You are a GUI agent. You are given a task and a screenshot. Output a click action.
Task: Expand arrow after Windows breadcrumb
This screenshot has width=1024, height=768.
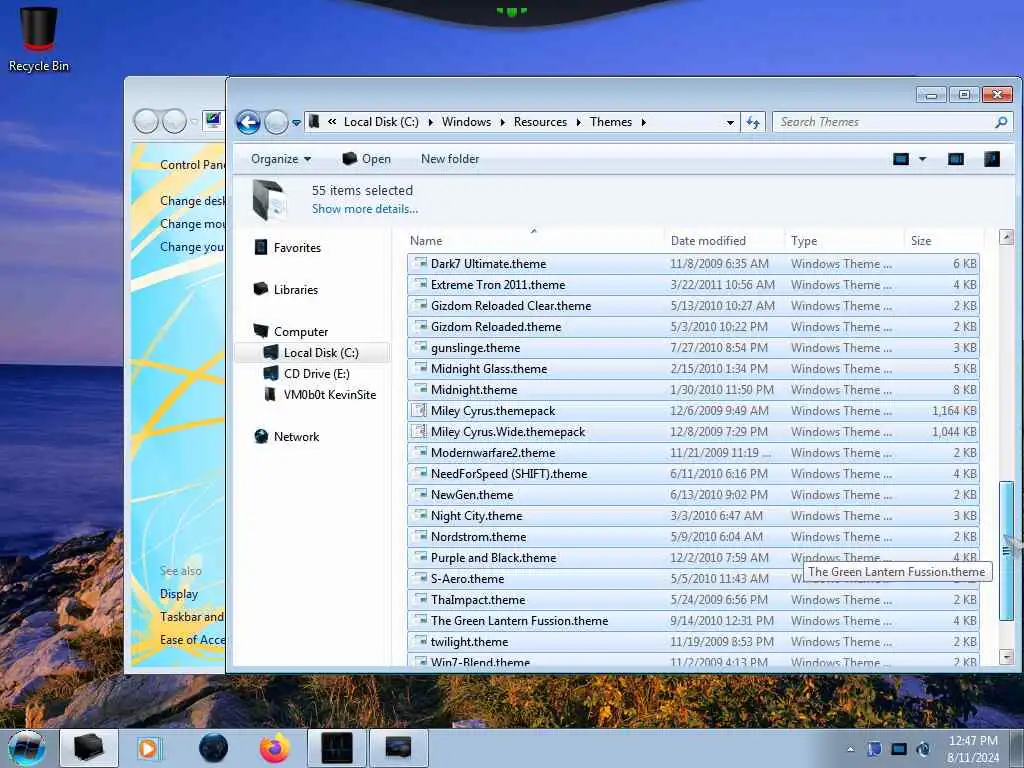[502, 122]
